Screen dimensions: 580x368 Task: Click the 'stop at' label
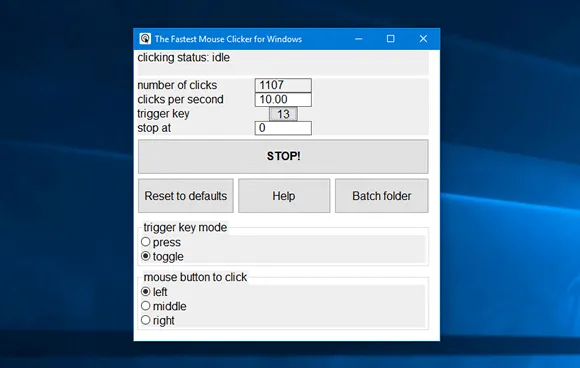click(x=154, y=128)
